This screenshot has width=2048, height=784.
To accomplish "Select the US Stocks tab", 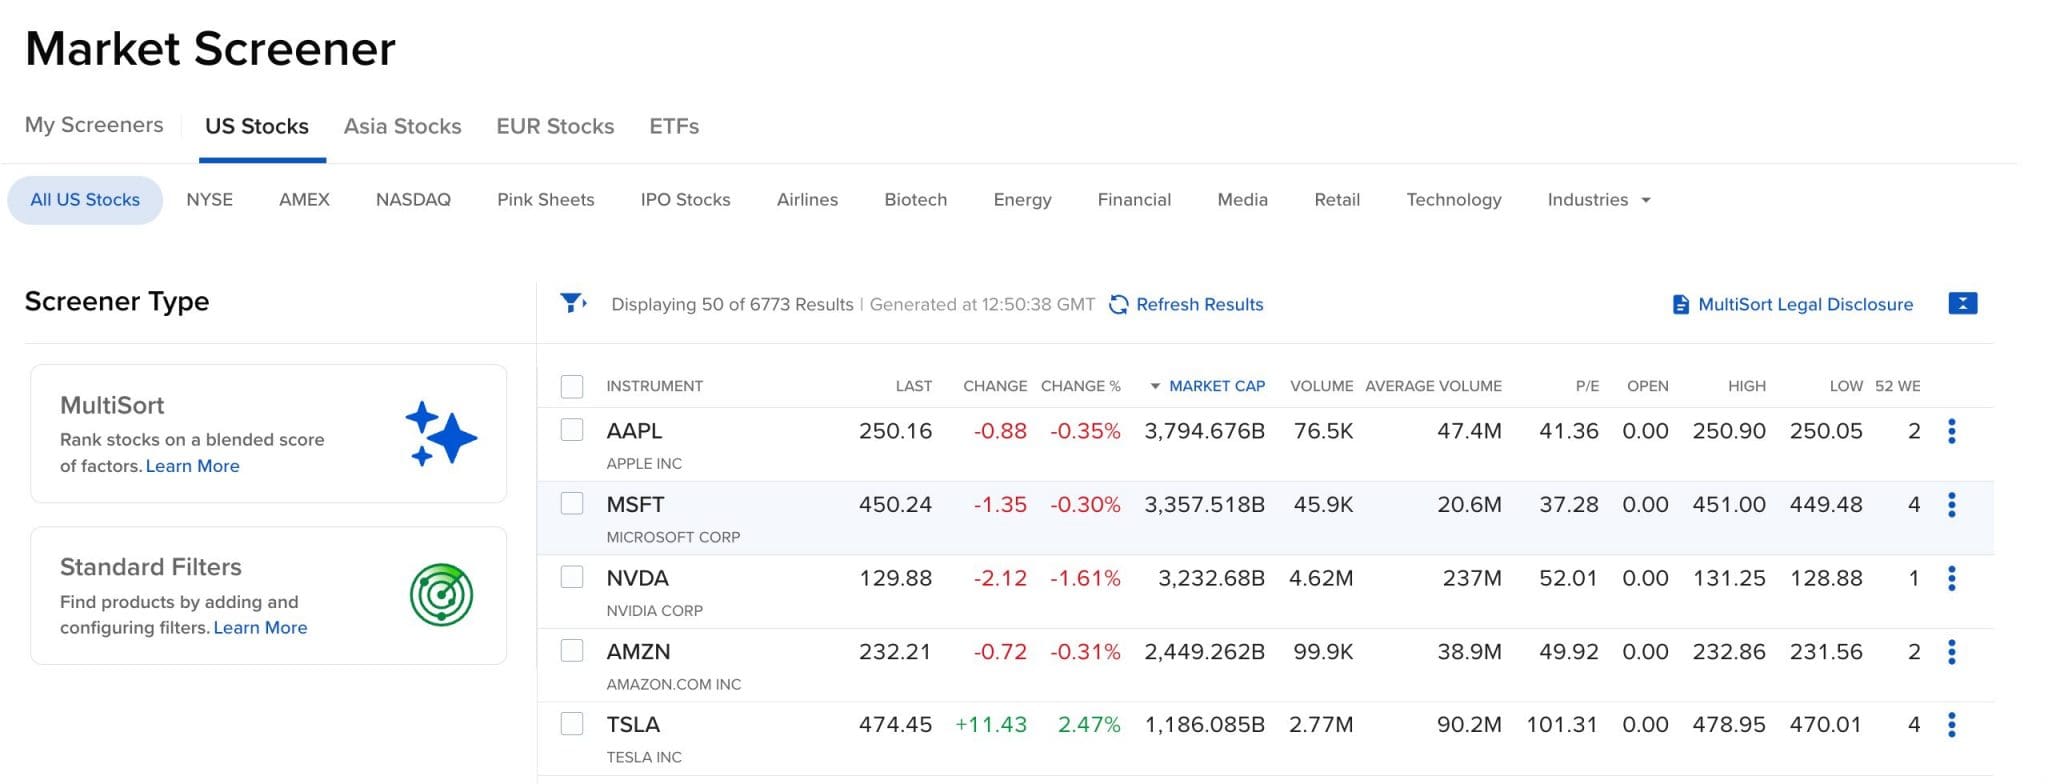I will click(257, 126).
